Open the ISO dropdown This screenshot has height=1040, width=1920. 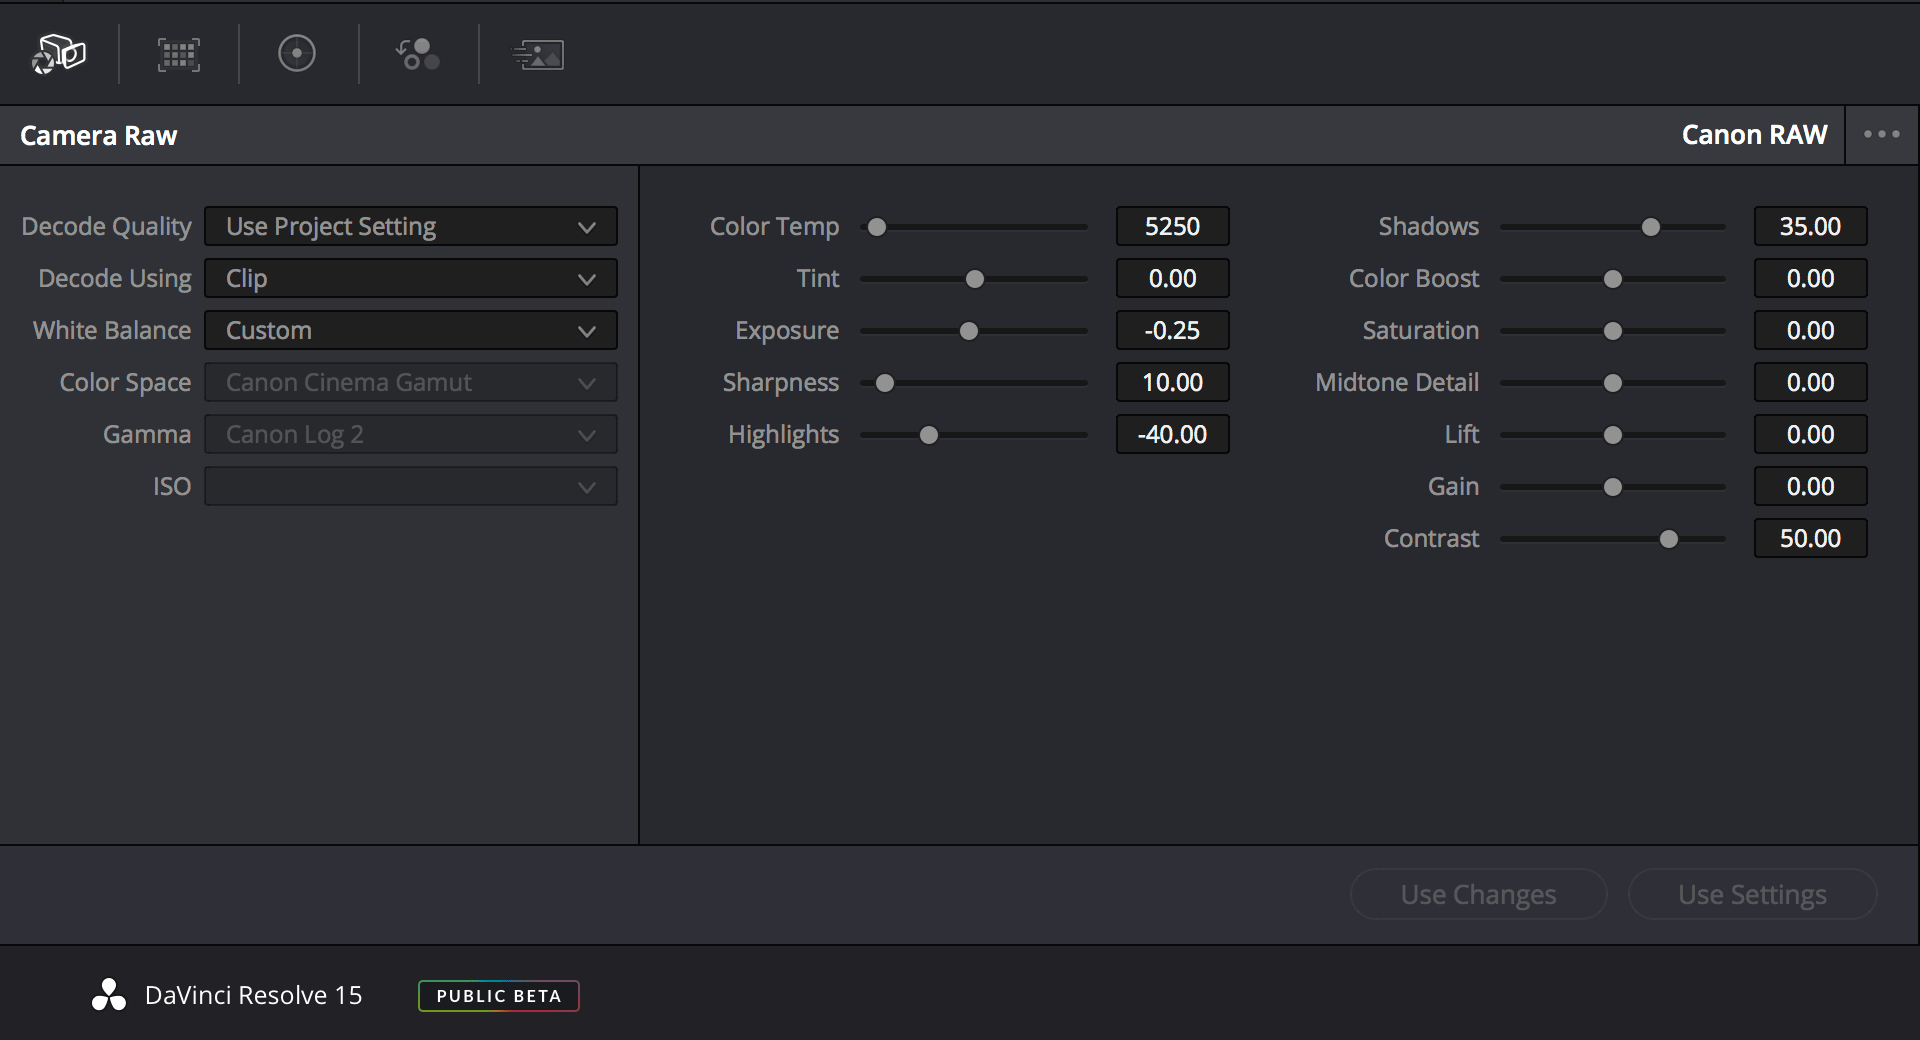coord(411,486)
